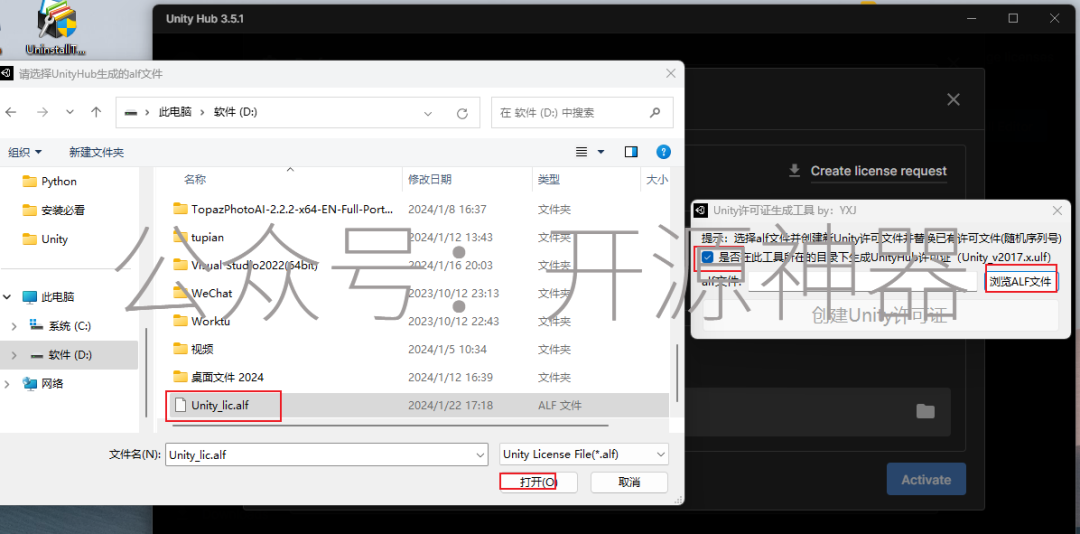Select 此电脑 in navigation tree
This screenshot has height=534, width=1080.
click(x=48, y=297)
